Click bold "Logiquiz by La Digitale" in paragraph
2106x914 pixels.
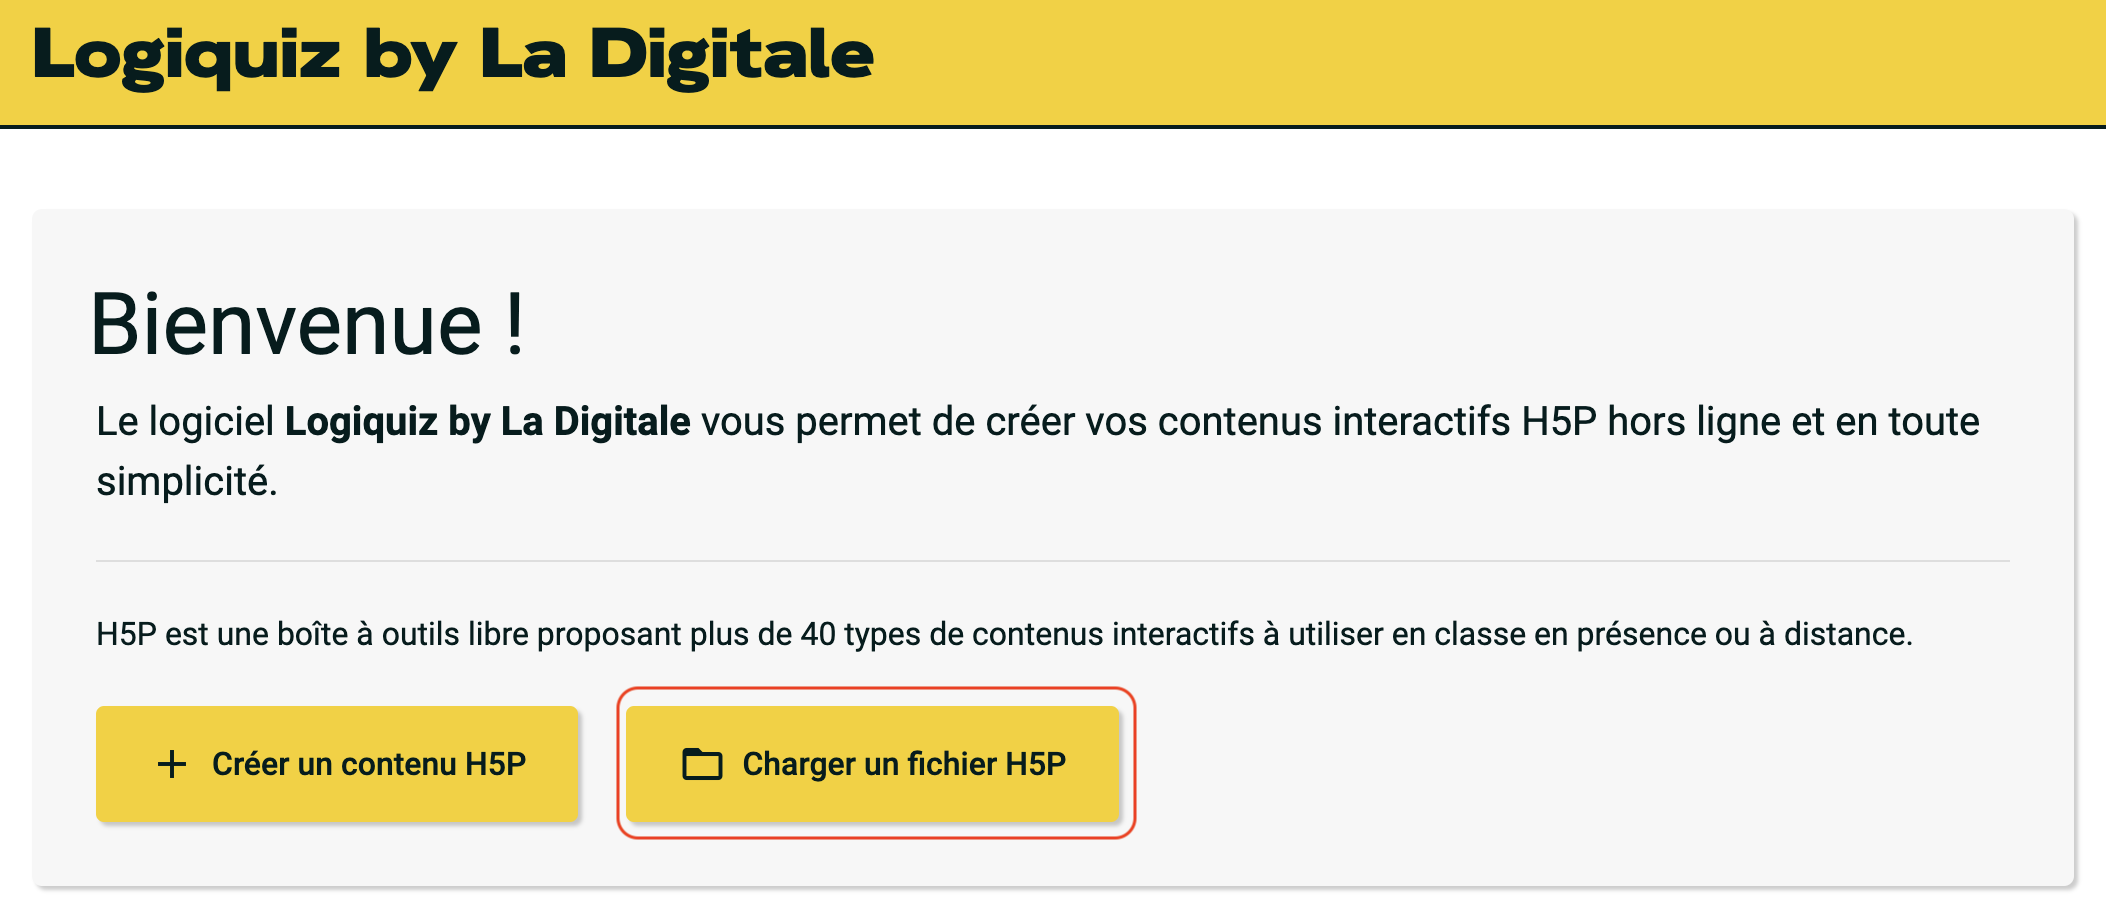(487, 422)
